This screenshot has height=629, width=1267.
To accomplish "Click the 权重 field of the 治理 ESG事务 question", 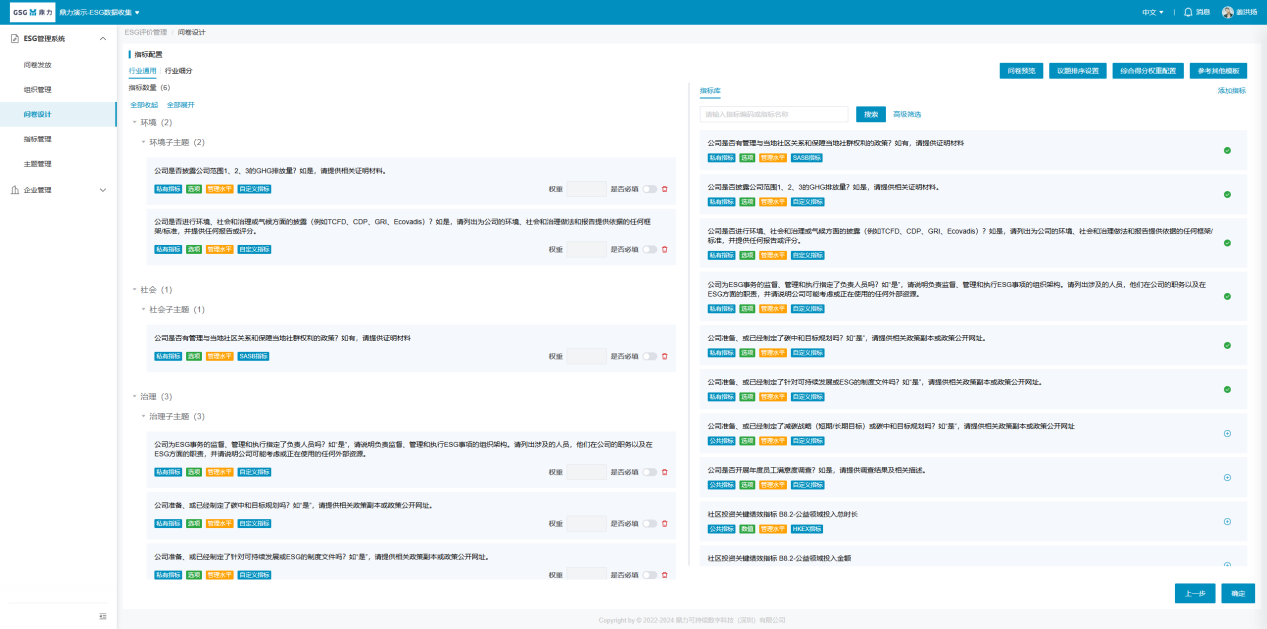I will point(586,470).
